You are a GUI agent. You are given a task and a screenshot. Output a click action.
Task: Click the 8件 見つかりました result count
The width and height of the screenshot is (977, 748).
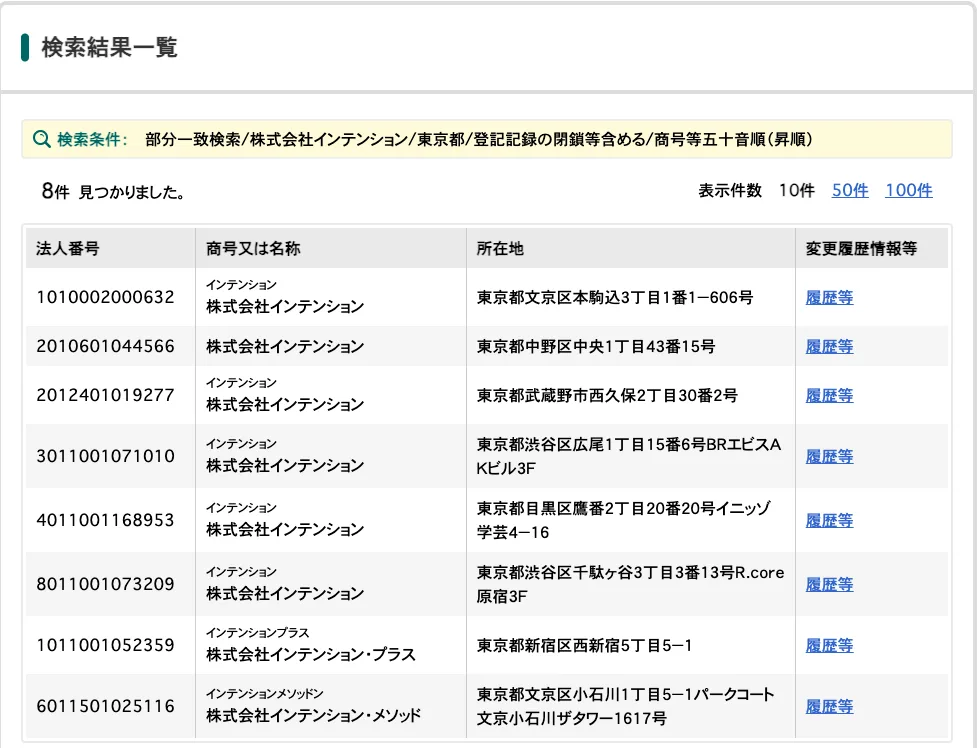113,191
